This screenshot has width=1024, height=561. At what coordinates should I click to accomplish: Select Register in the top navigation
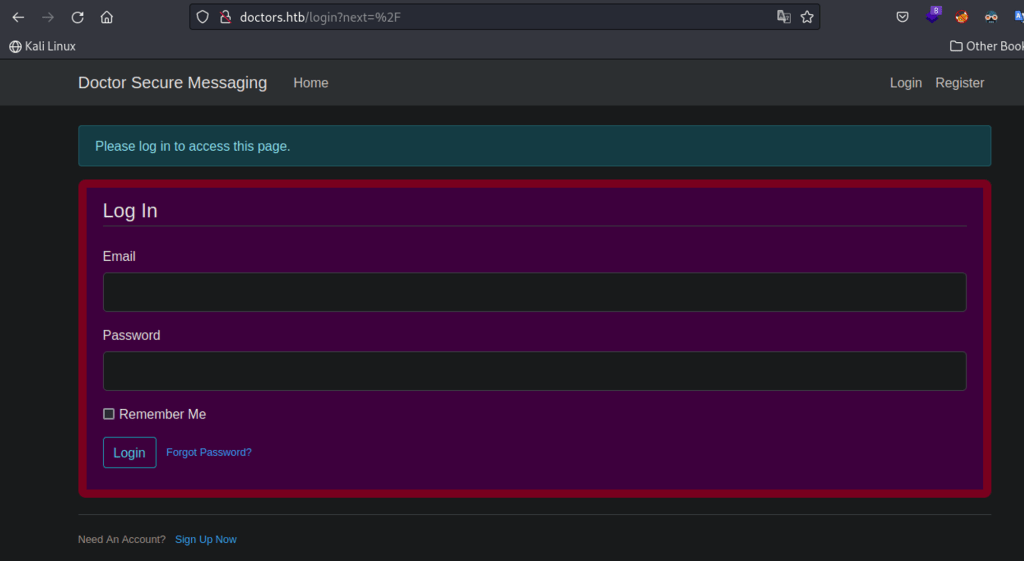959,83
